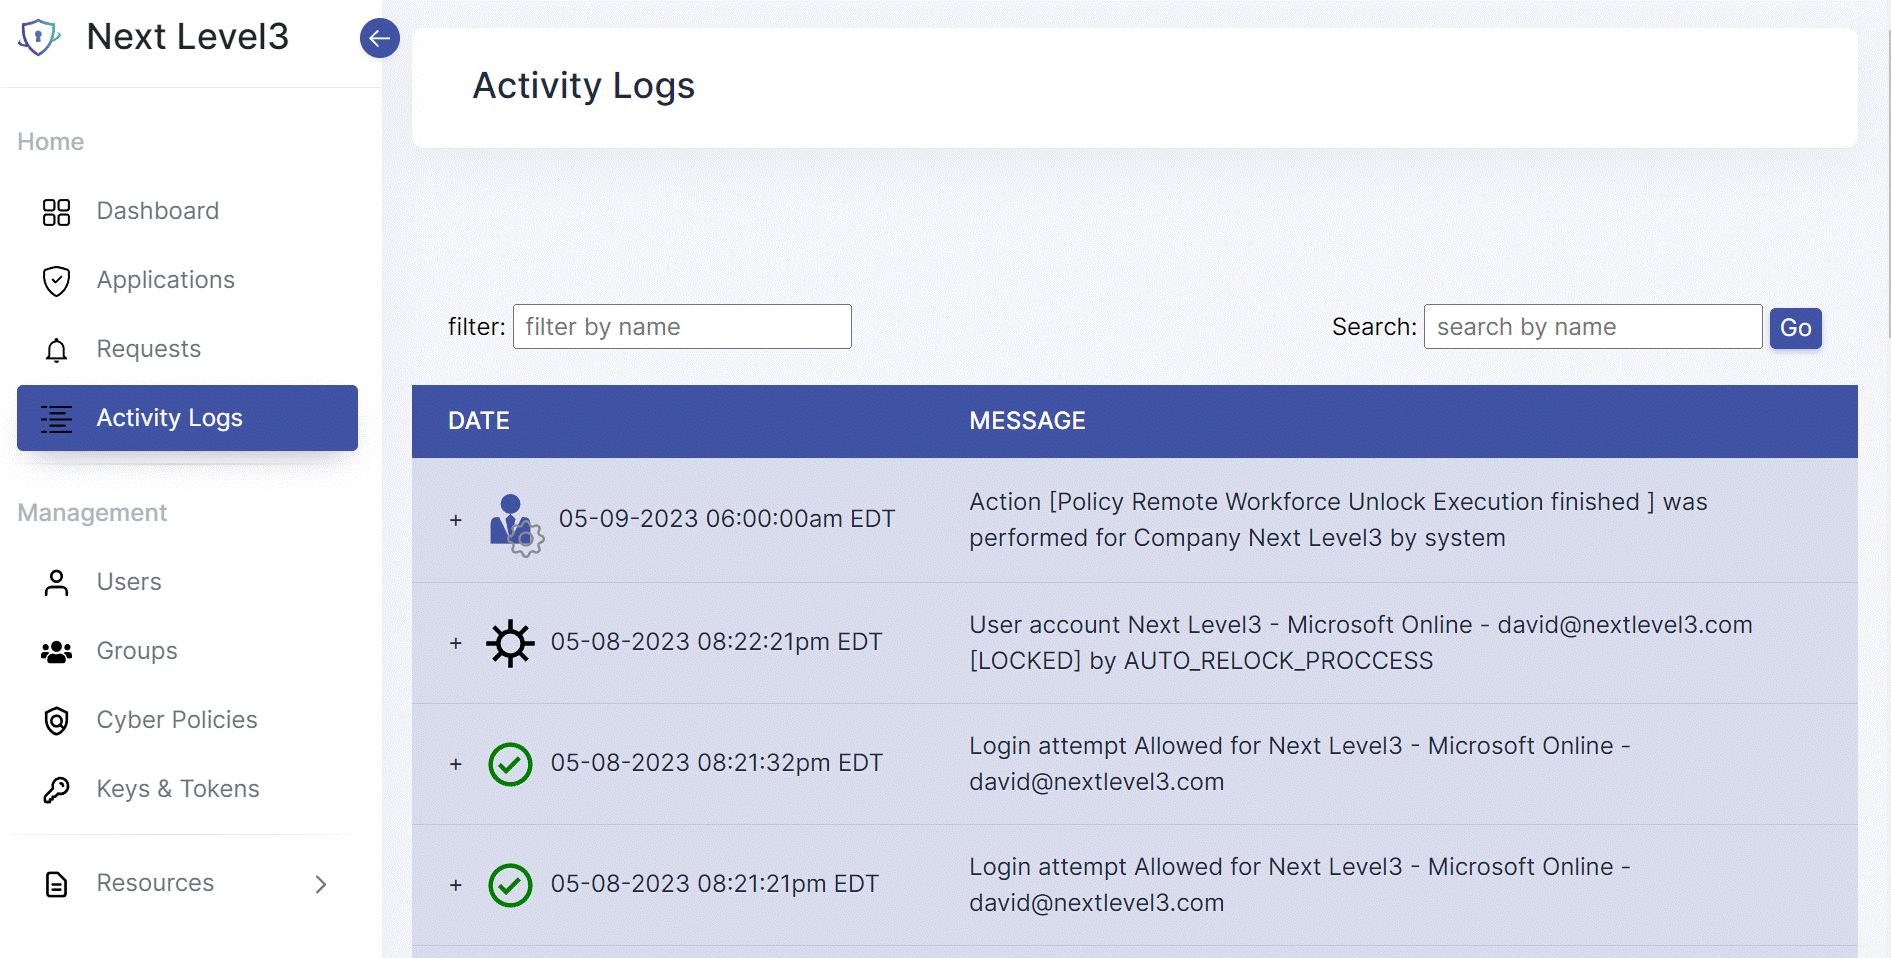Click the Applications shield icon
This screenshot has height=958, width=1891.
57,281
